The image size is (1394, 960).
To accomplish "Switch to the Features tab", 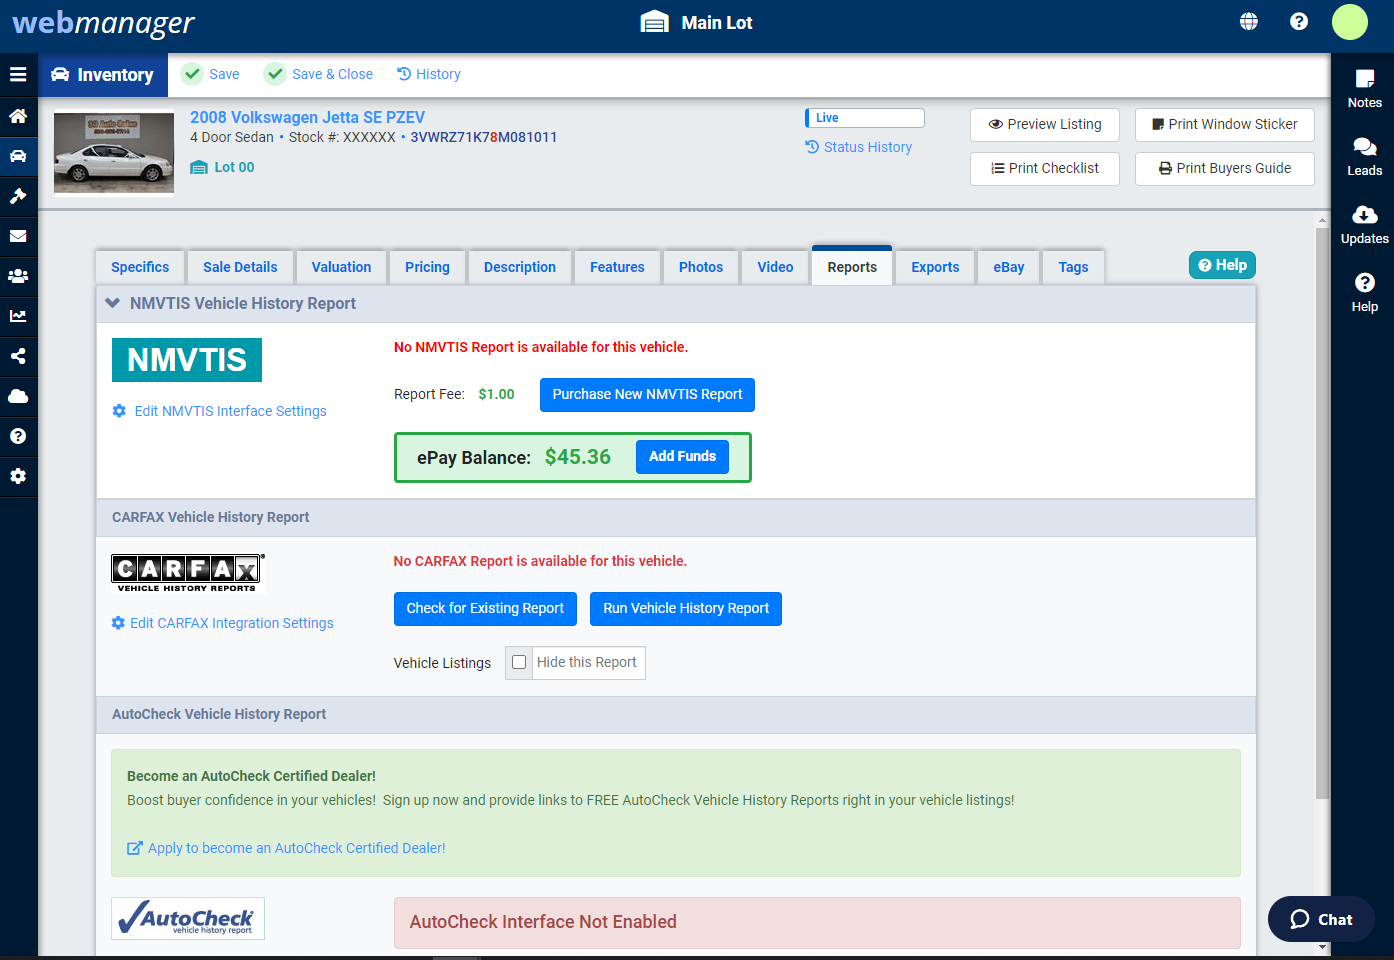I will (617, 267).
